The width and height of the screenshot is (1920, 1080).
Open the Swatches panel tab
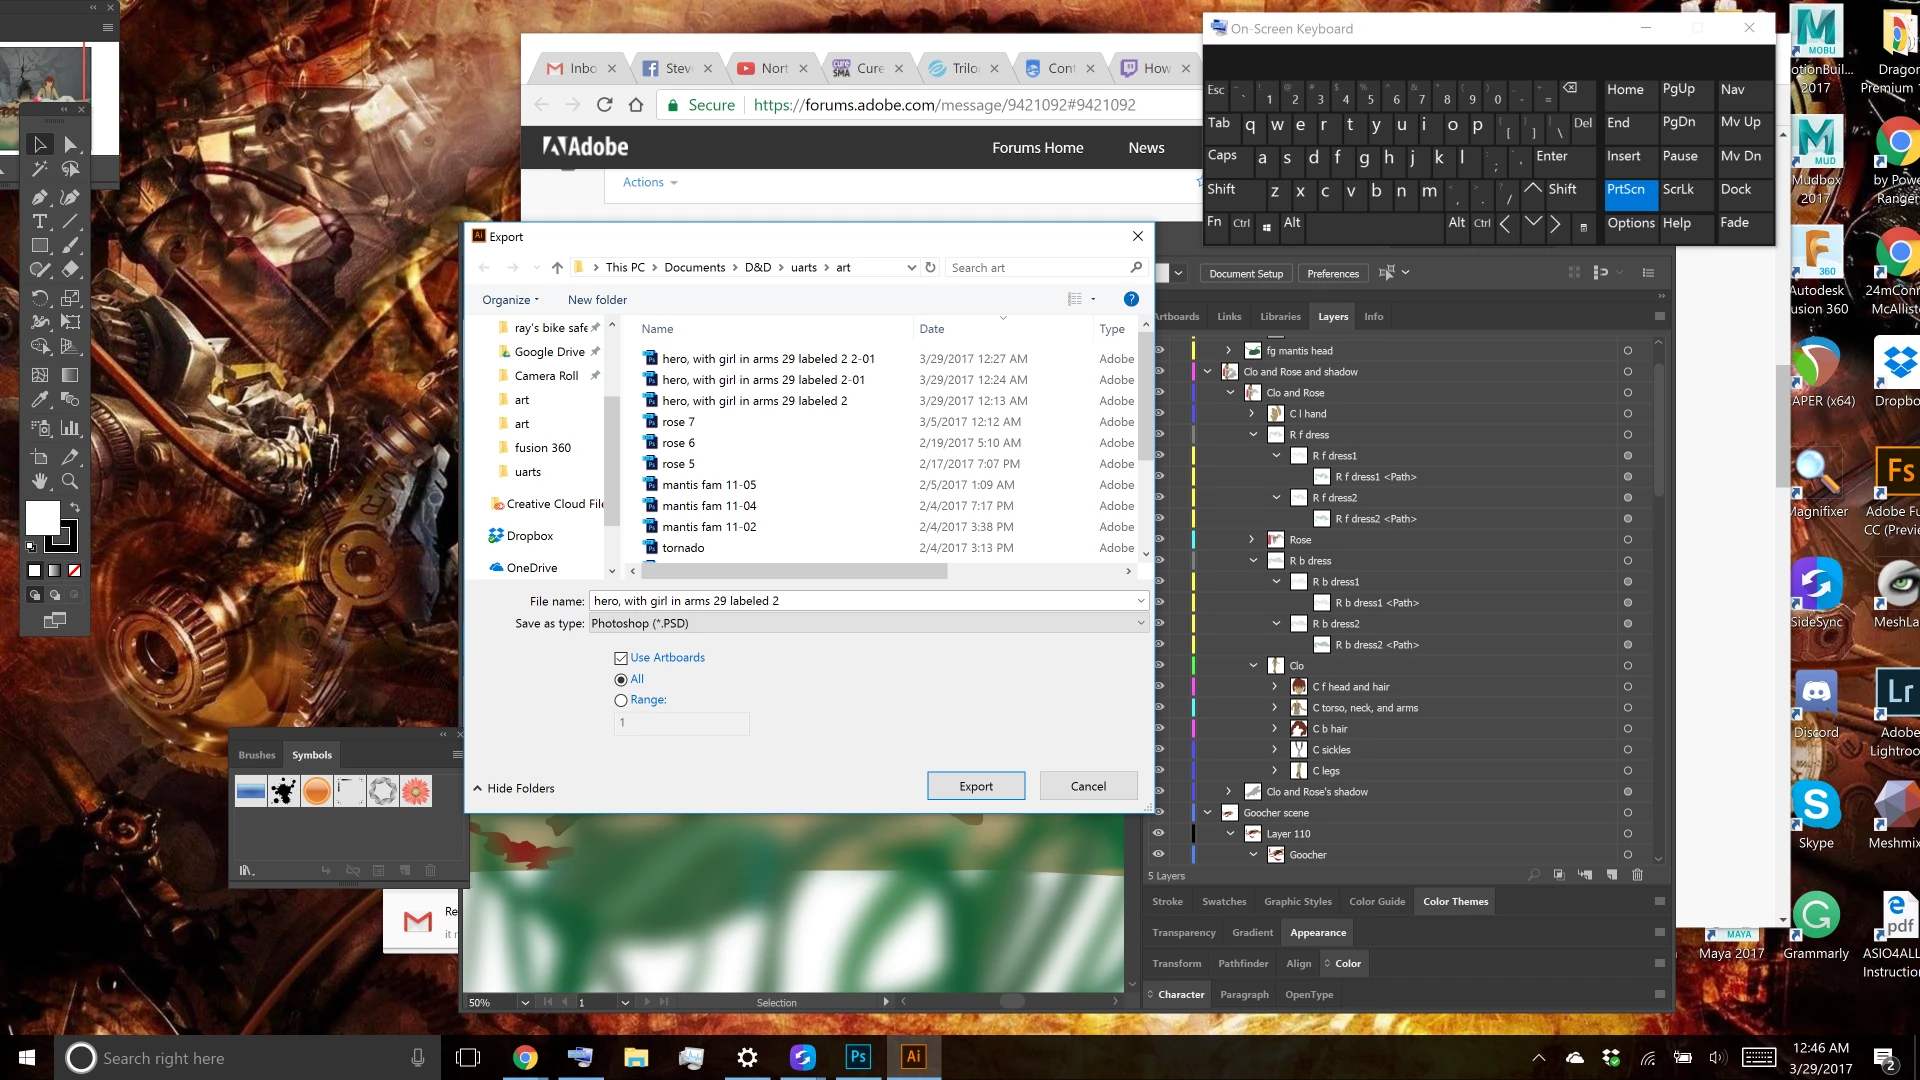(1223, 901)
